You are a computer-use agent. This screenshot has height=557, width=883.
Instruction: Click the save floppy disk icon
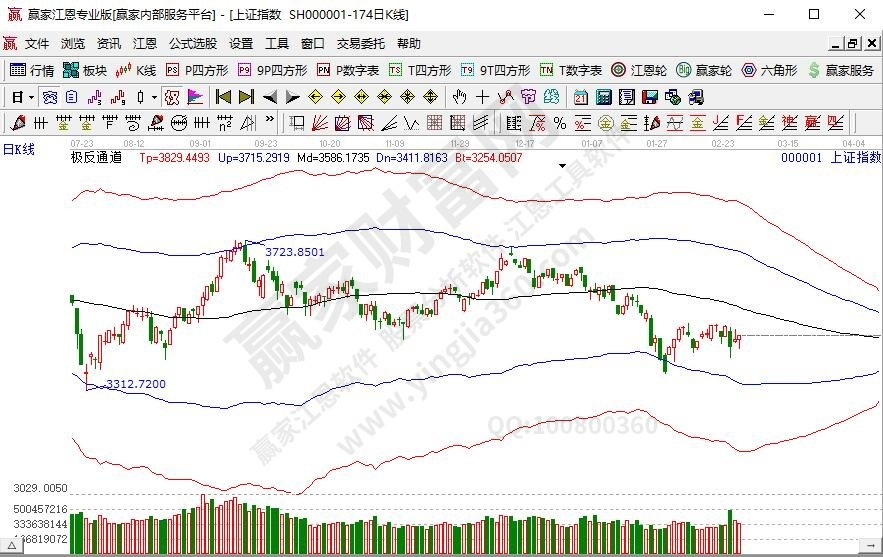[649, 97]
